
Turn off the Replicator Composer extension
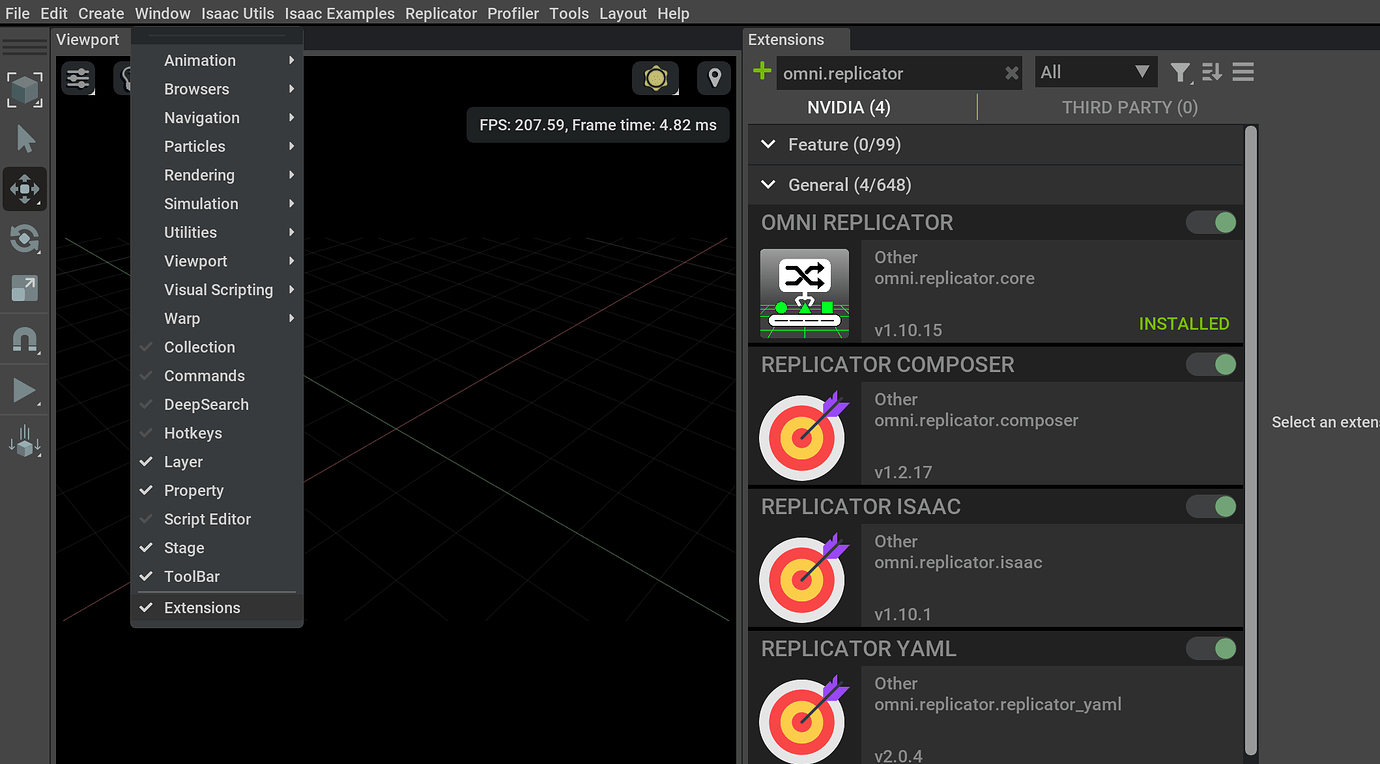click(x=1211, y=364)
